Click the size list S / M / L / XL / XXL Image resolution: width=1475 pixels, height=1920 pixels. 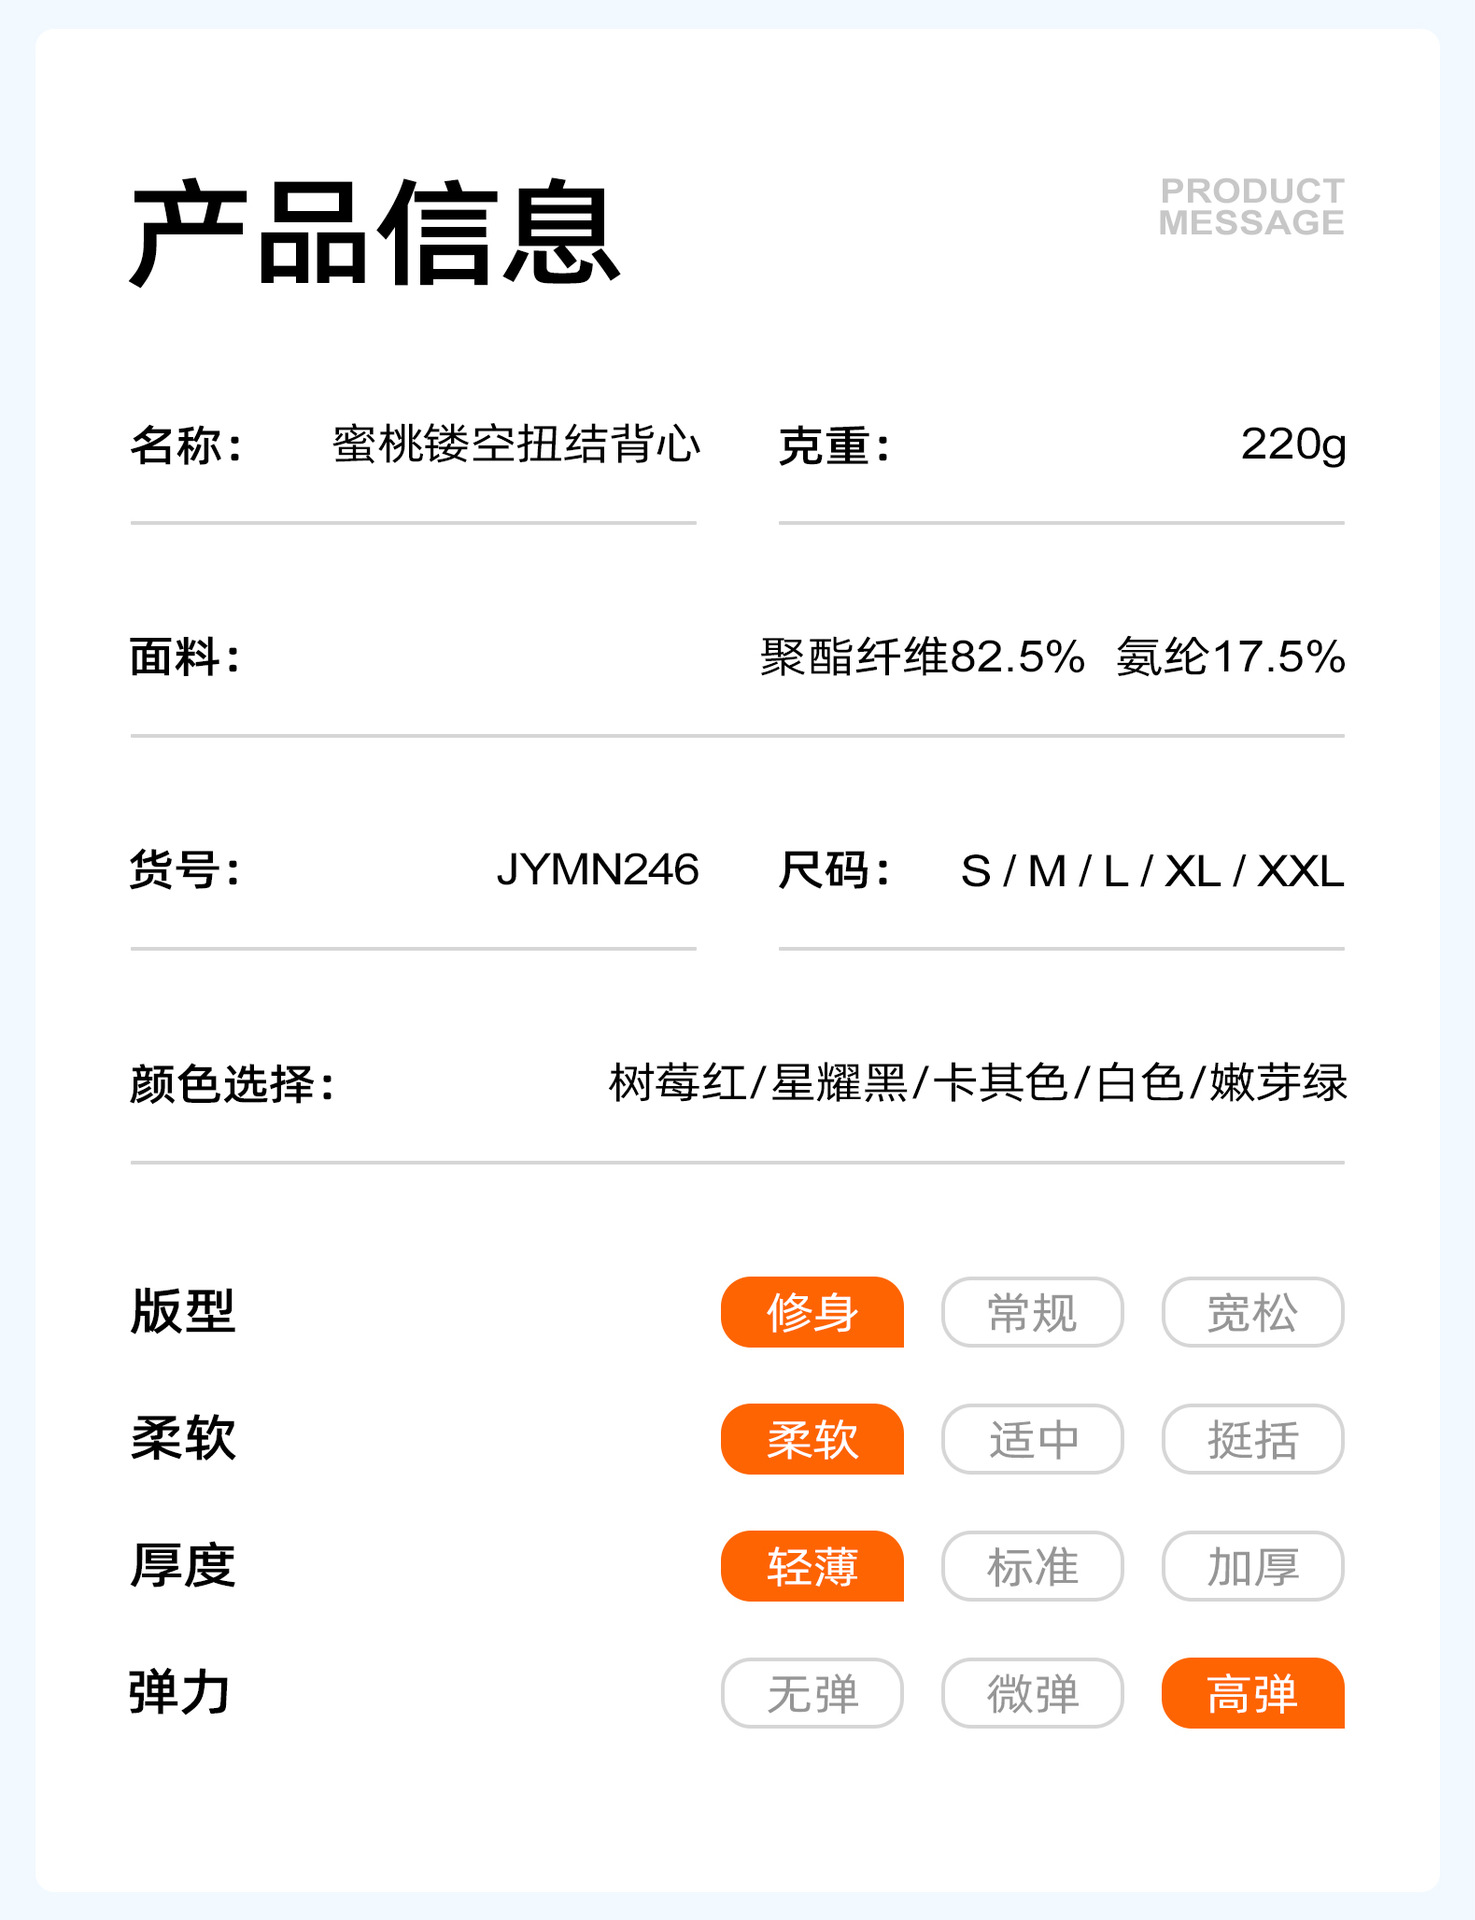point(1152,871)
